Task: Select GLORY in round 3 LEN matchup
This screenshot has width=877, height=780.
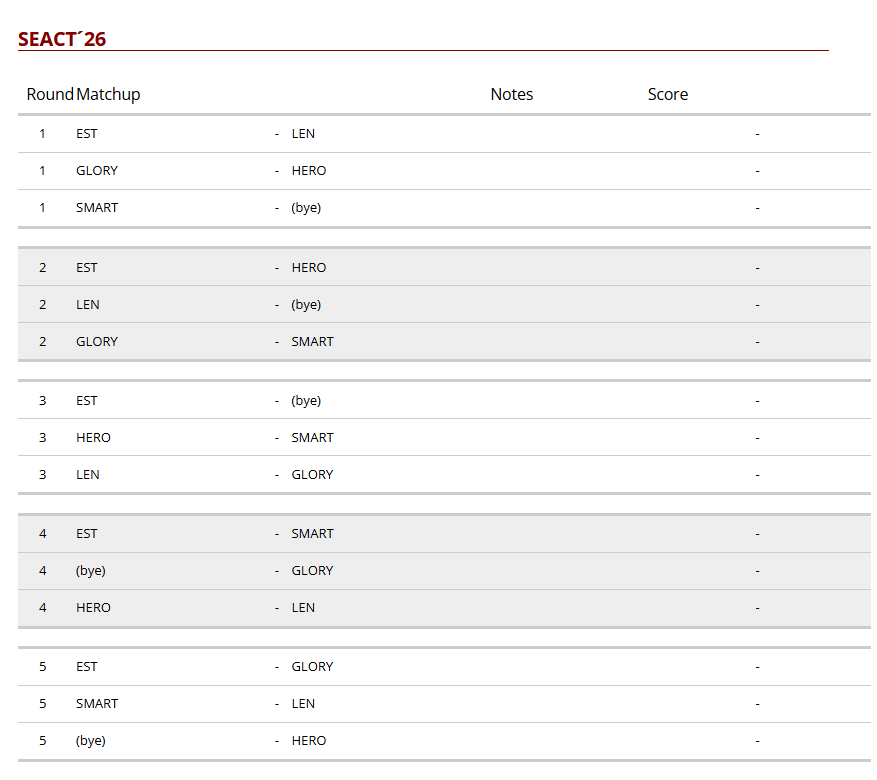Action: point(312,475)
